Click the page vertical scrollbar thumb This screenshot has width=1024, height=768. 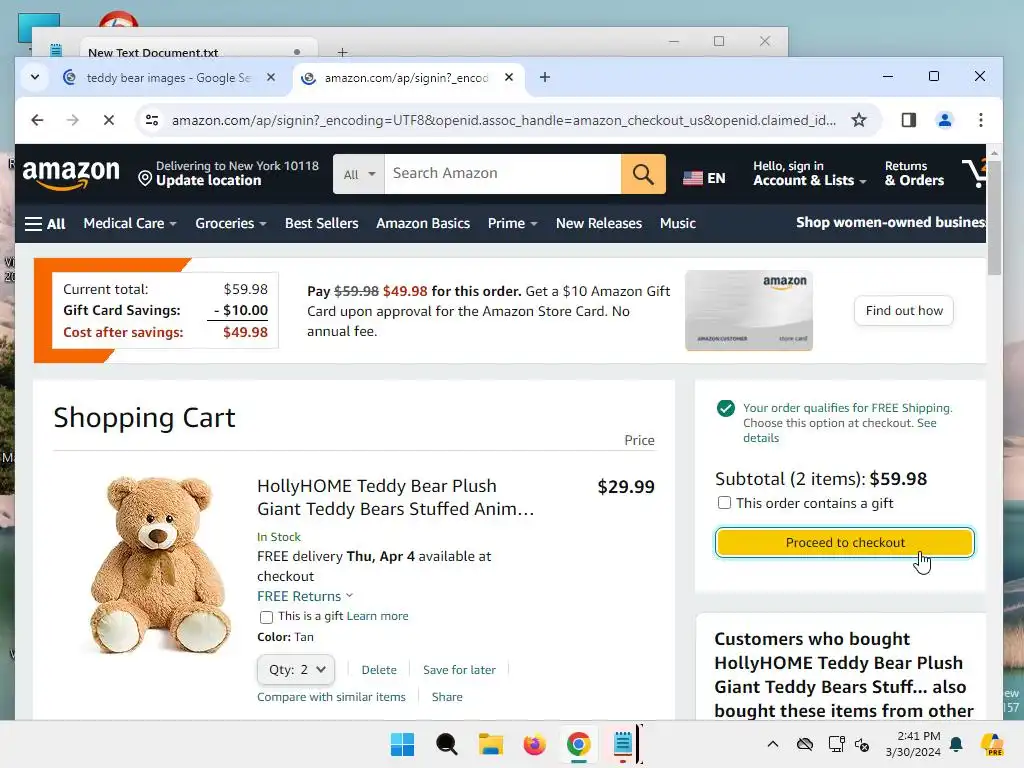click(x=994, y=216)
